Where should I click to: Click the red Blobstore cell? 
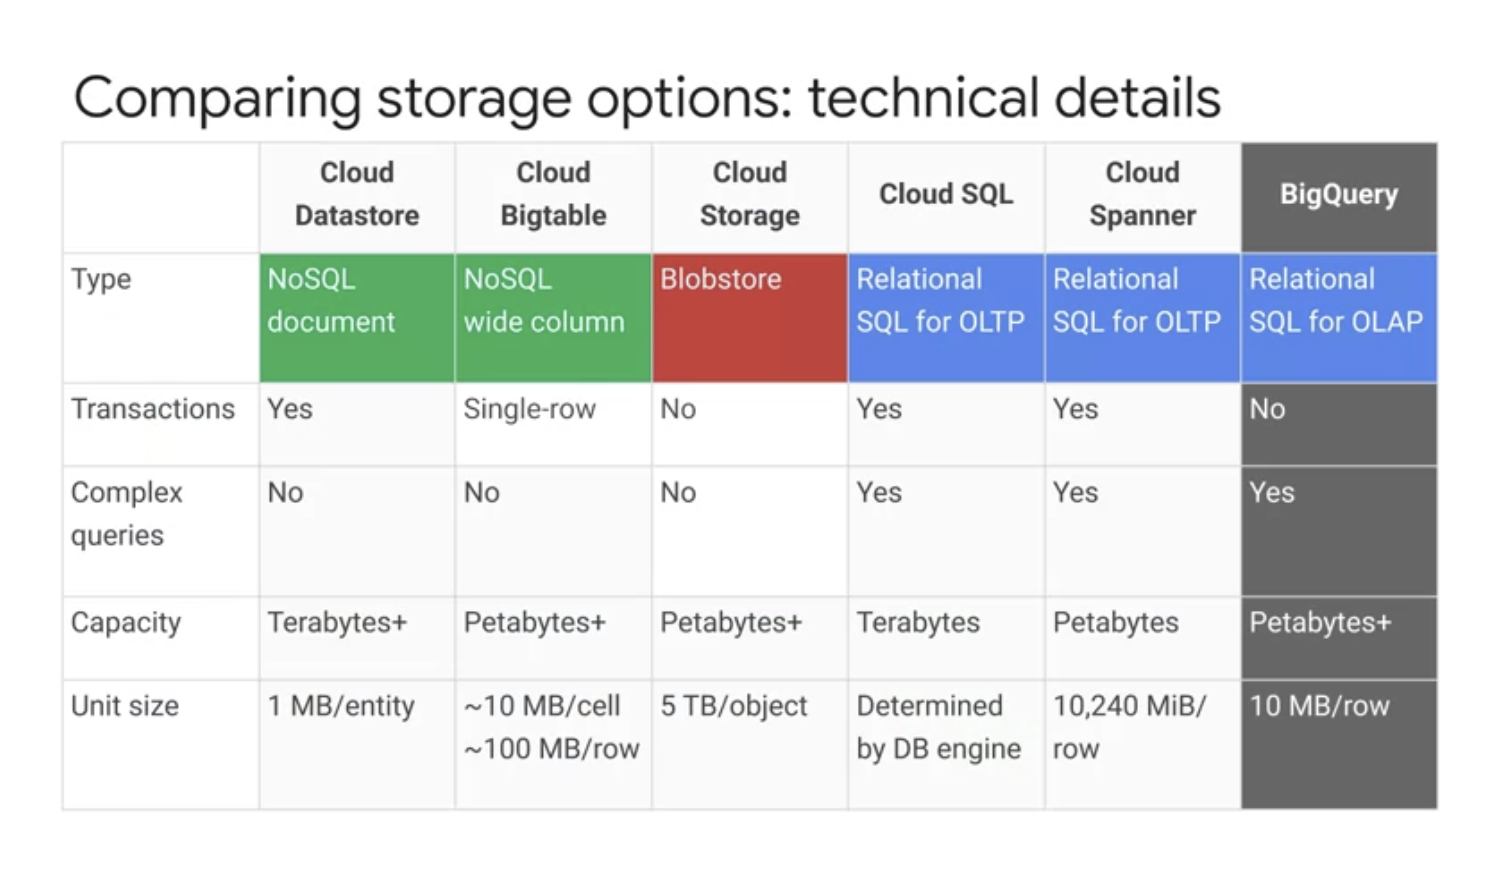[749, 318]
